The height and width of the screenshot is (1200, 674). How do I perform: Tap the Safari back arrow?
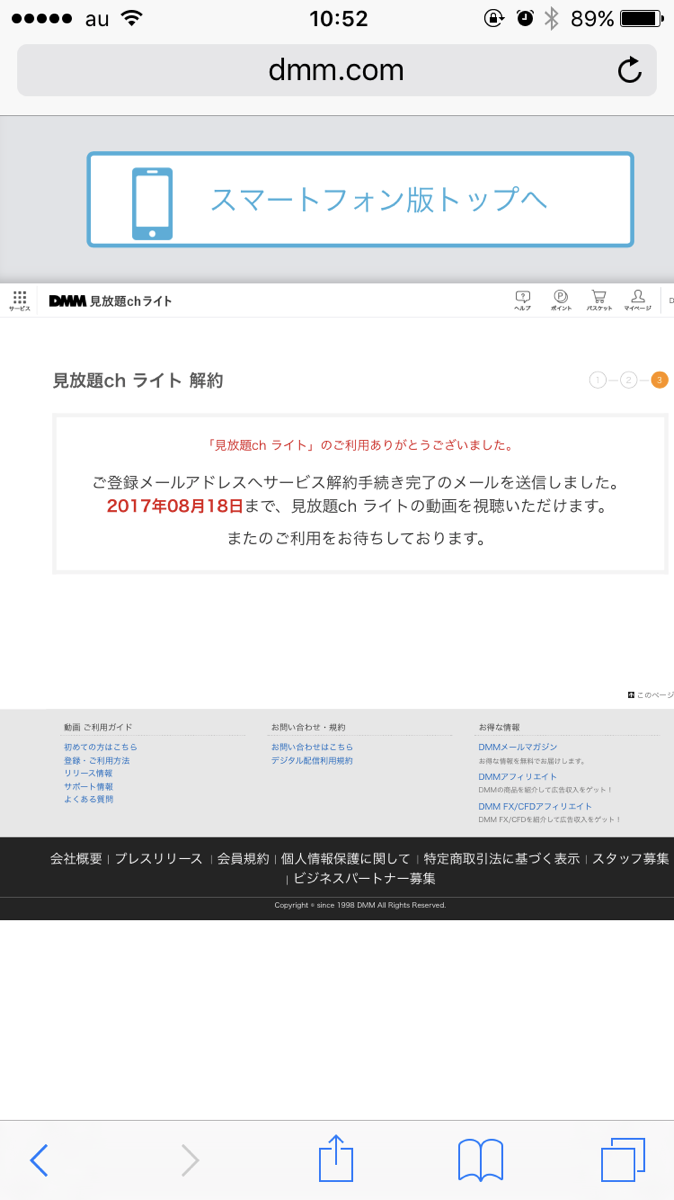pos(39,1160)
